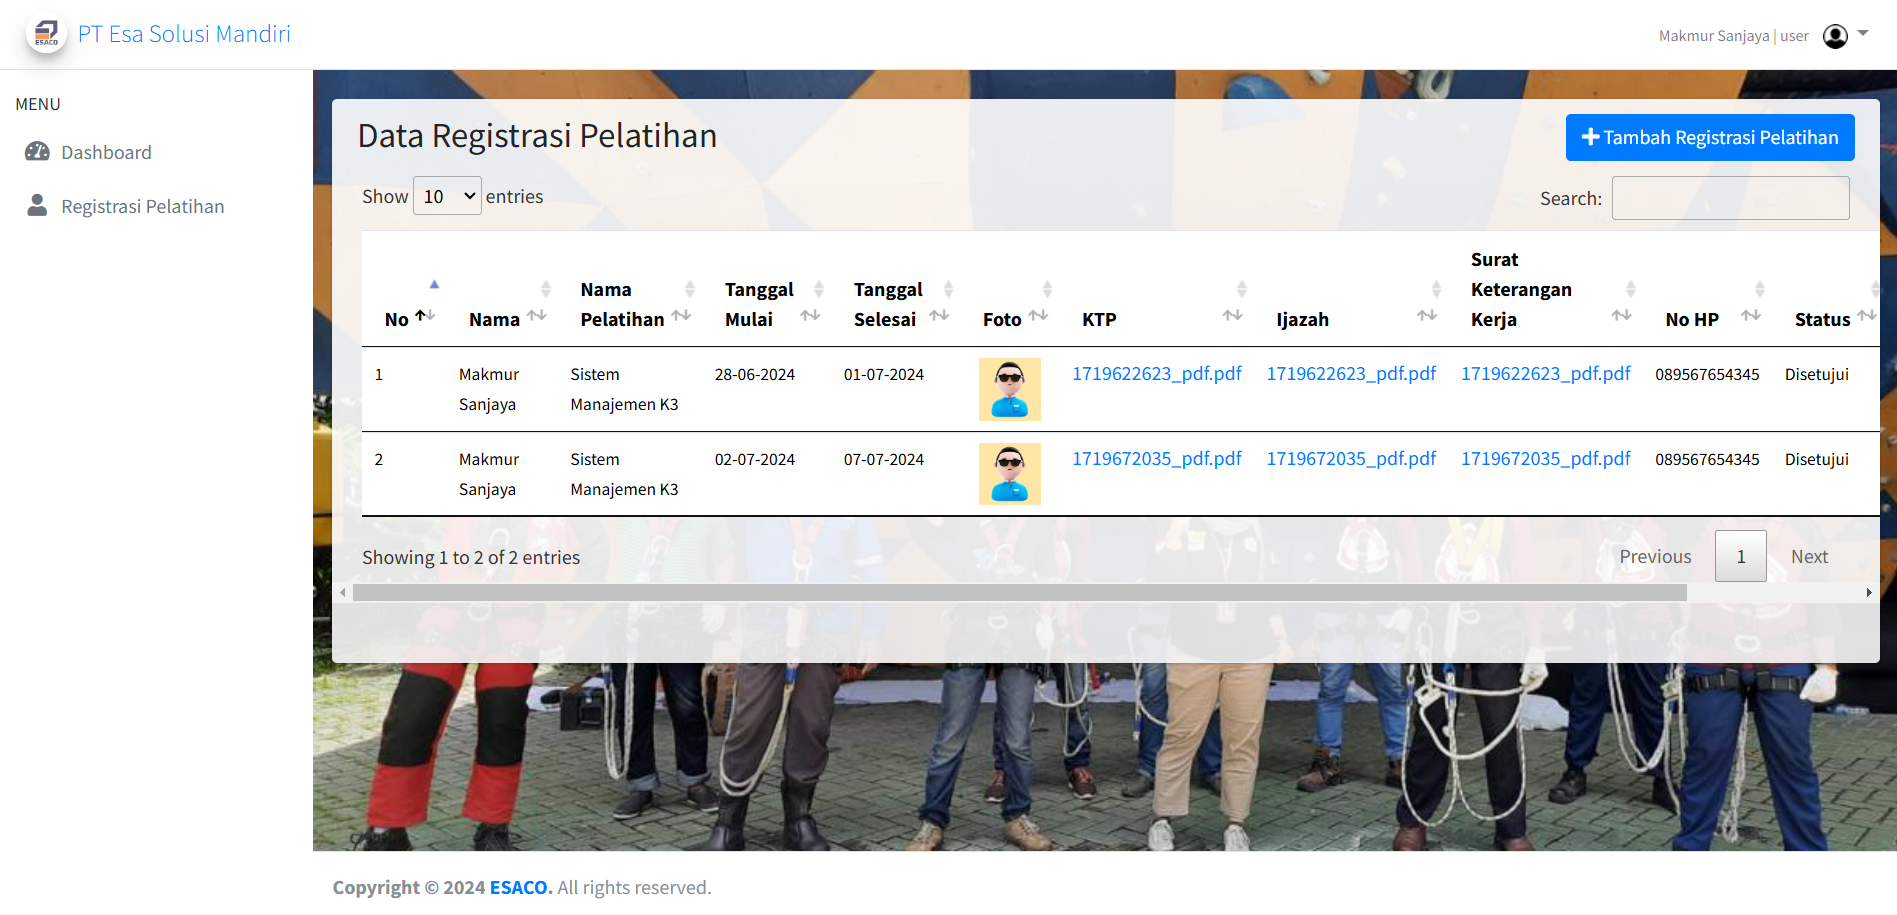
Task: Focus the Search input field
Action: 1730,198
